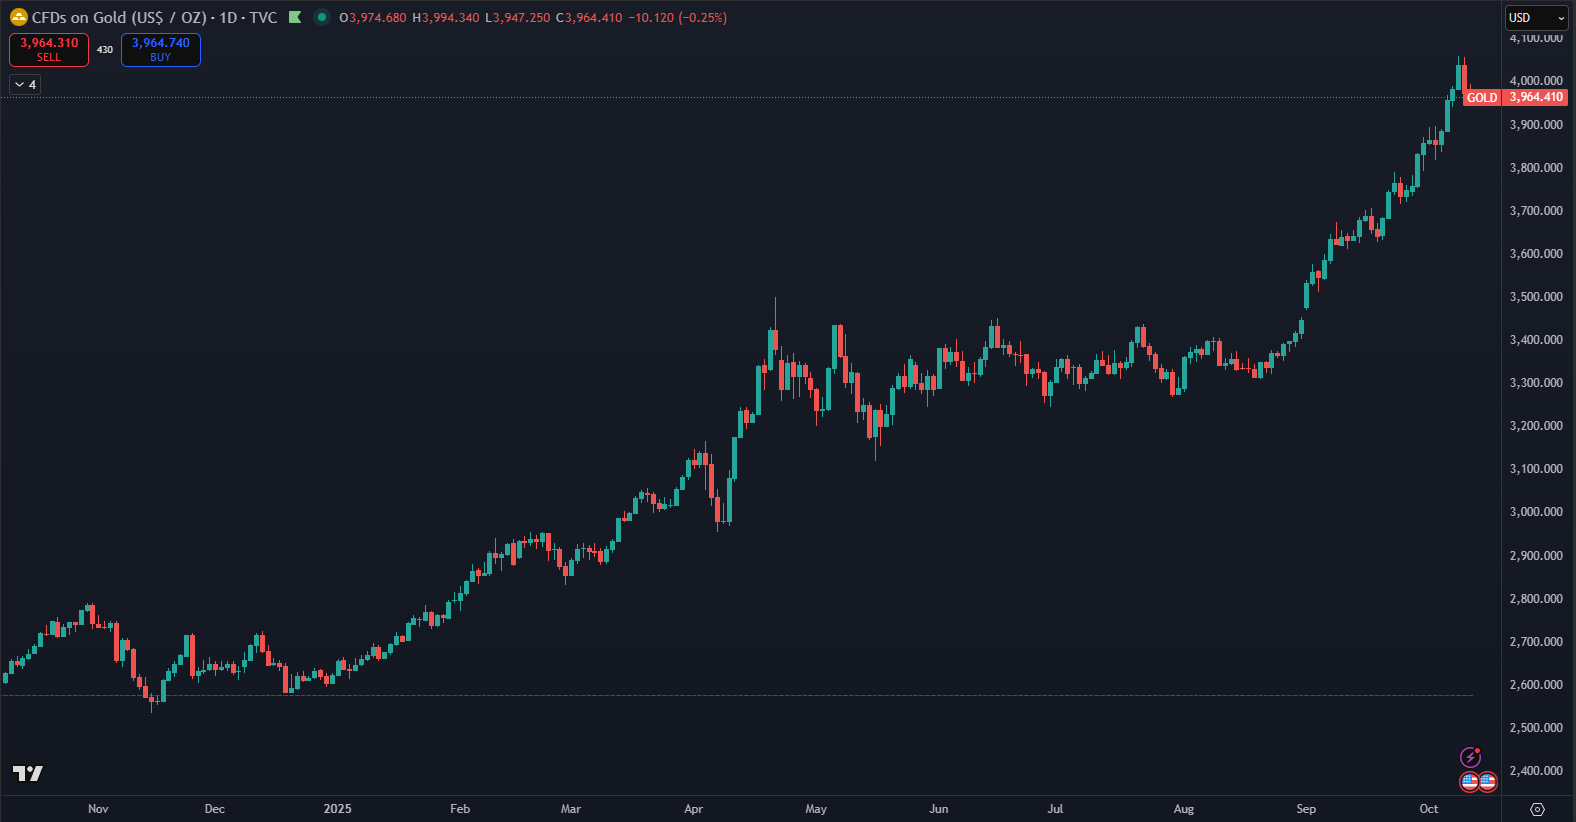Click the gold symbol logo icon
Screen dimensions: 1576x822
(x=18, y=17)
